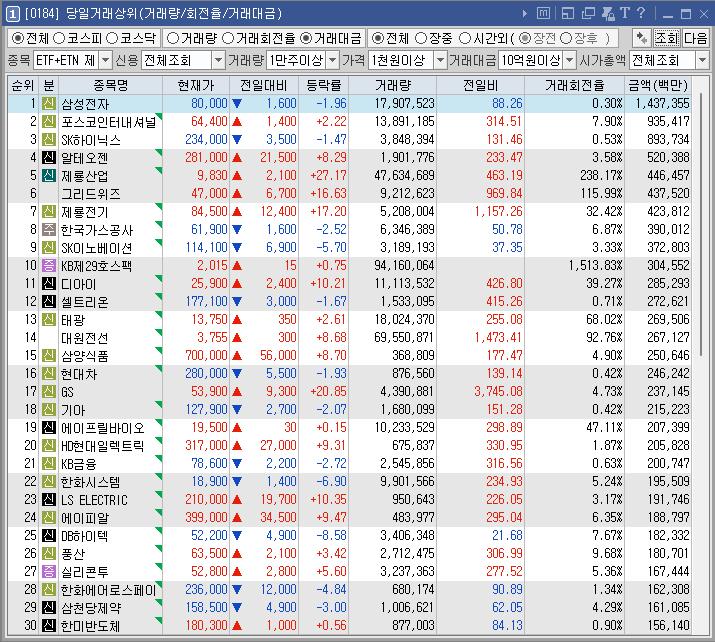Open the 삼성전자 stock name
715x642 pixels.
pyautogui.click(x=85, y=104)
